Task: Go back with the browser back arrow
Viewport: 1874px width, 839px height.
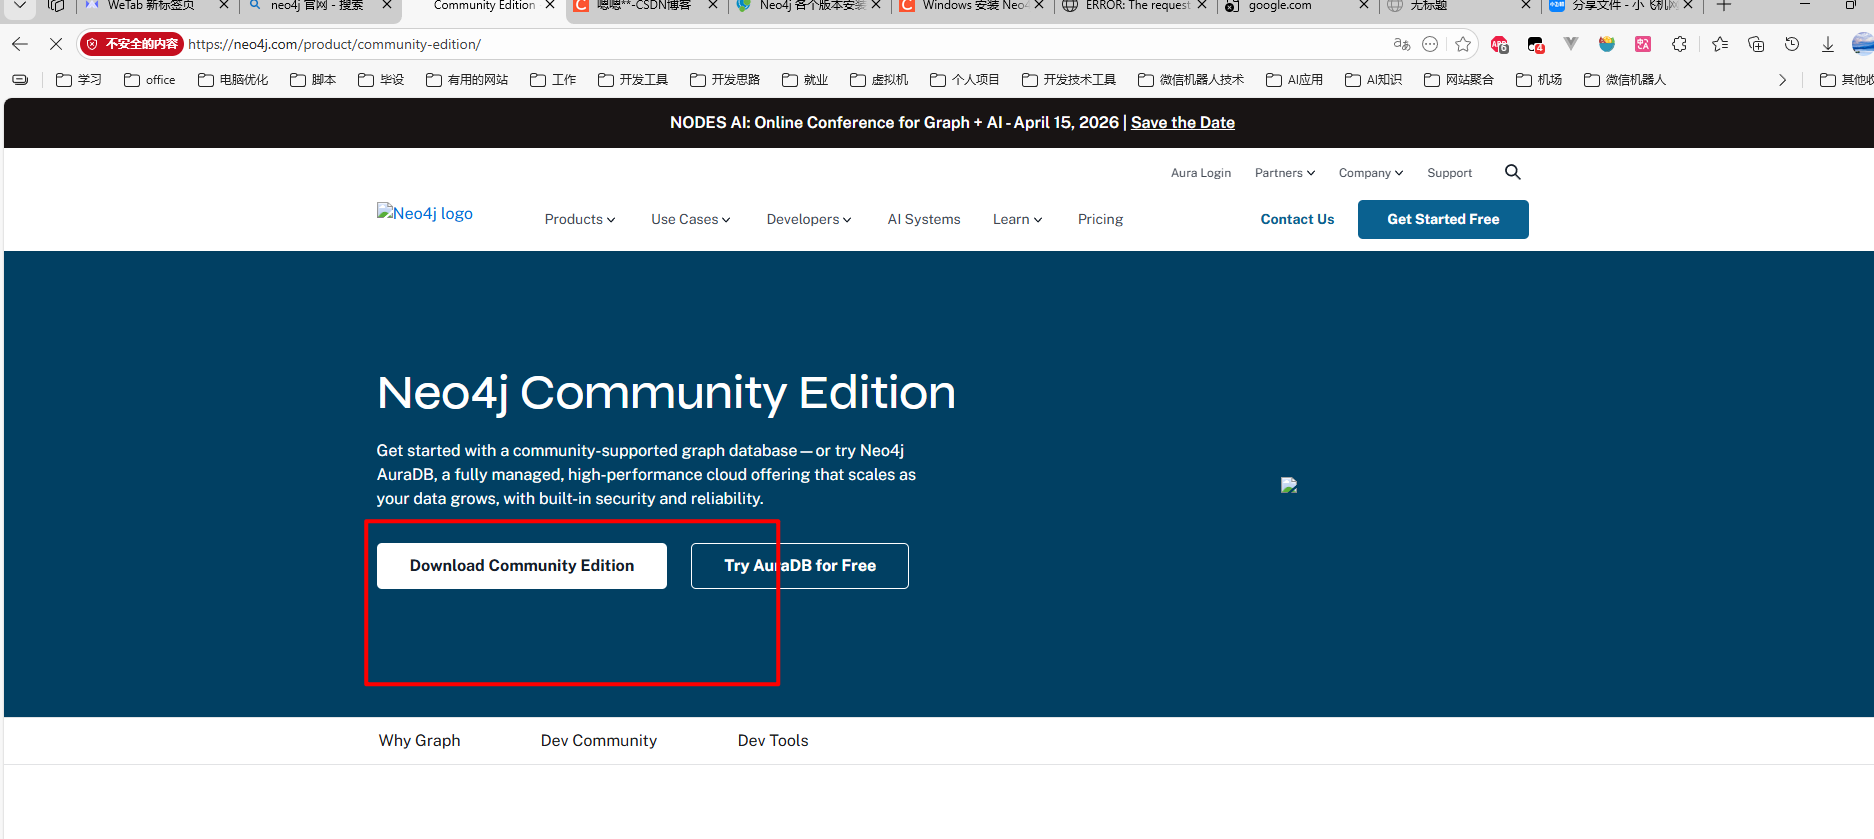Action: pyautogui.click(x=20, y=44)
